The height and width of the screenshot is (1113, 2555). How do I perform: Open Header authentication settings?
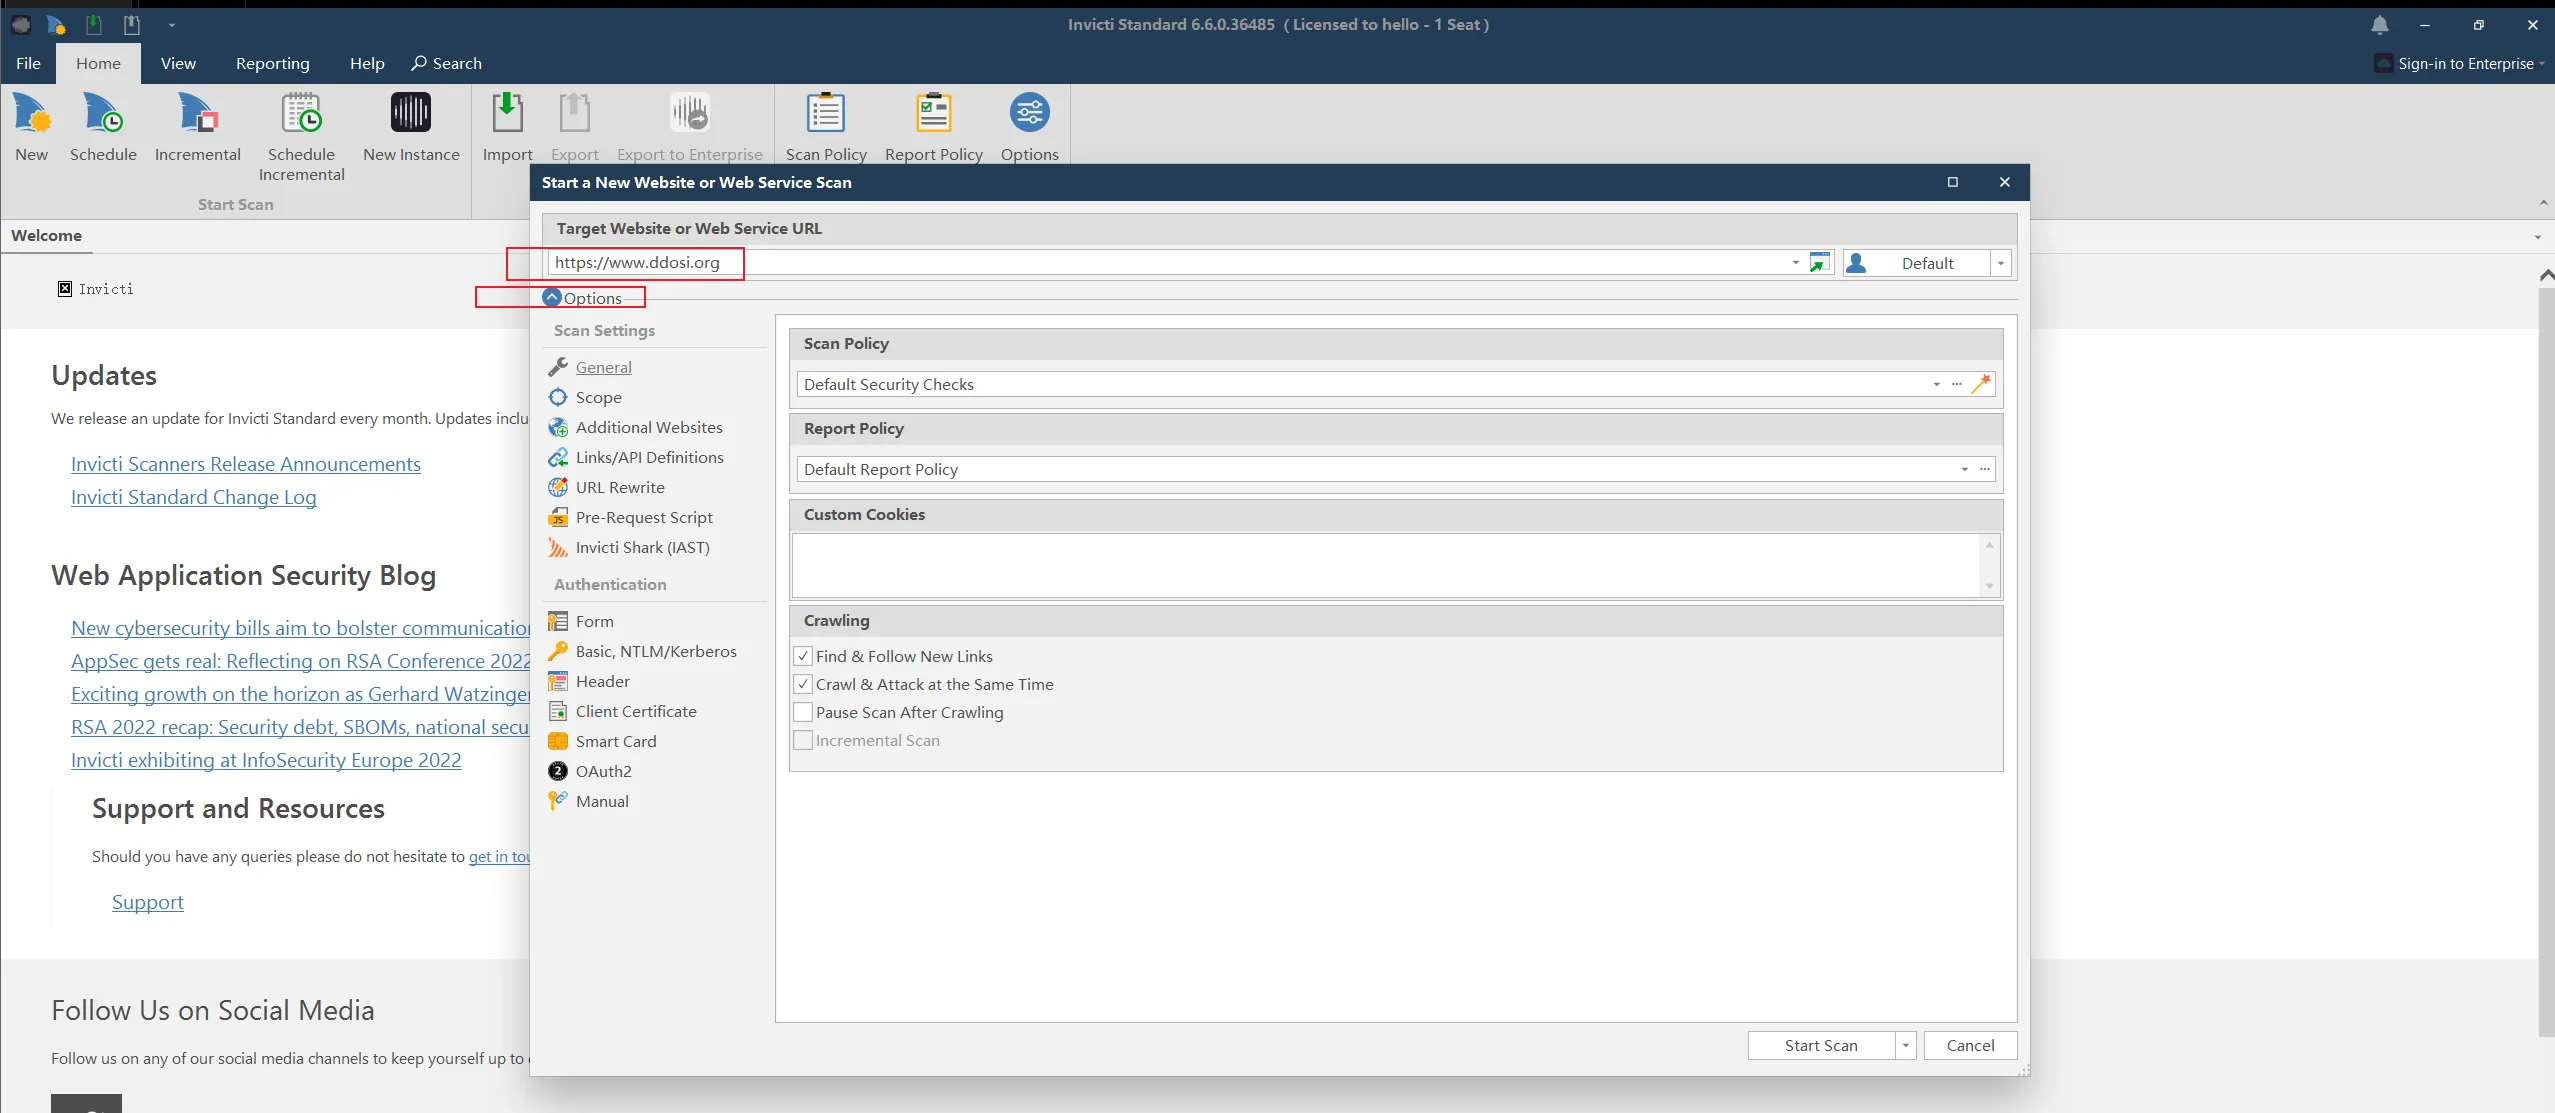click(602, 681)
